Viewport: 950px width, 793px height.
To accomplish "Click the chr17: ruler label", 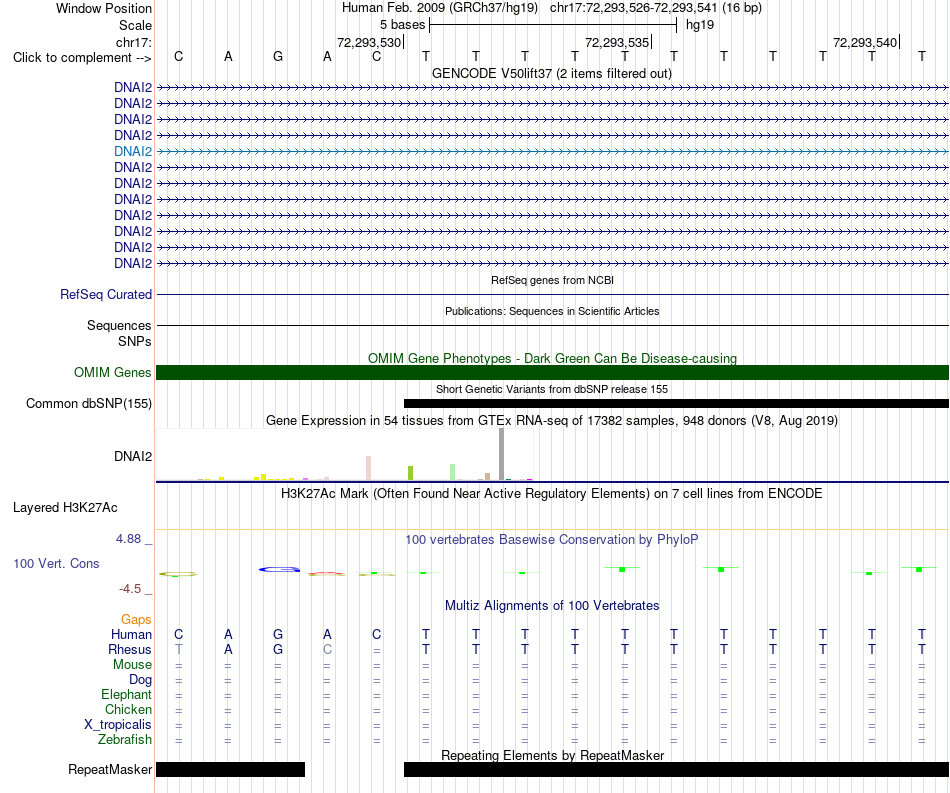I will (x=134, y=42).
